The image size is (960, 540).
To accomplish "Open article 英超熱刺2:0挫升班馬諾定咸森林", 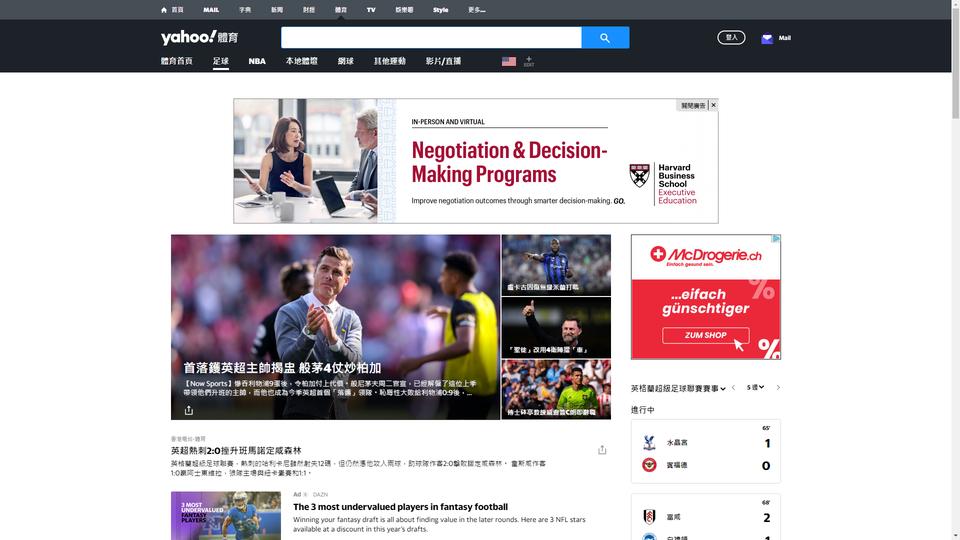I will pos(236,451).
